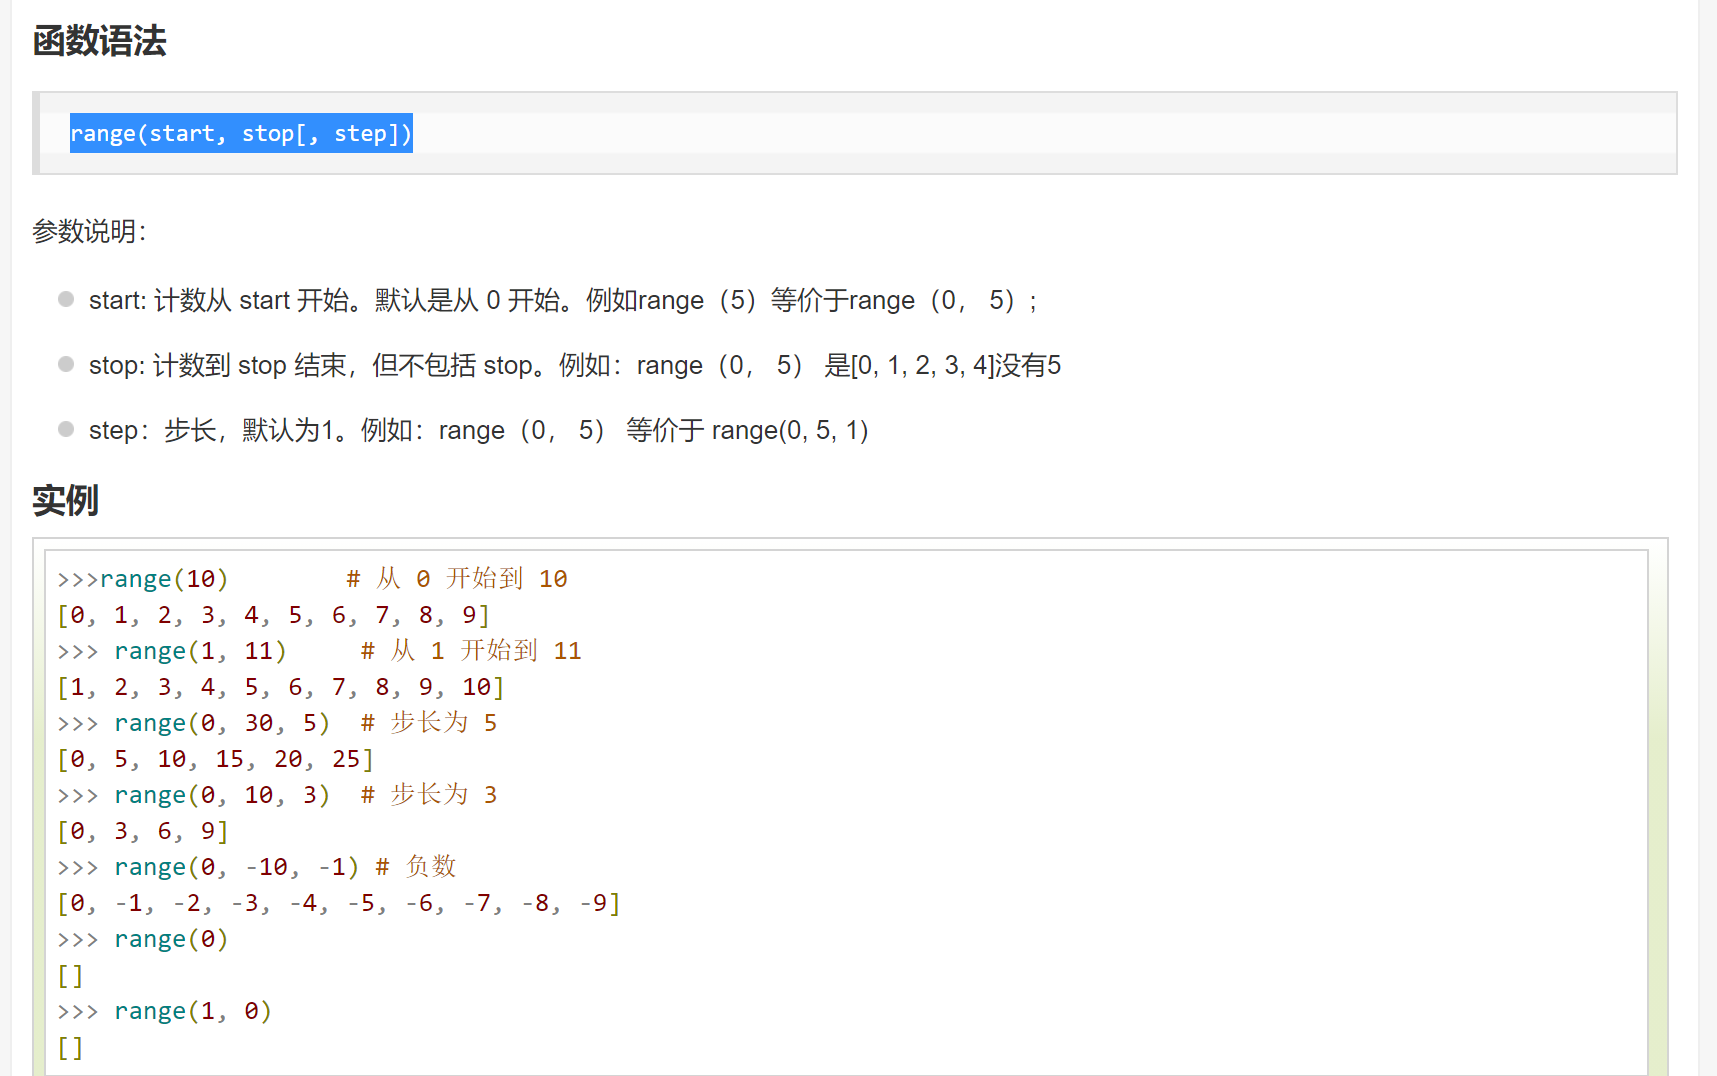Viewport: 1717px width, 1076px height.
Task: Click the comment # 负数
Action: 416,867
